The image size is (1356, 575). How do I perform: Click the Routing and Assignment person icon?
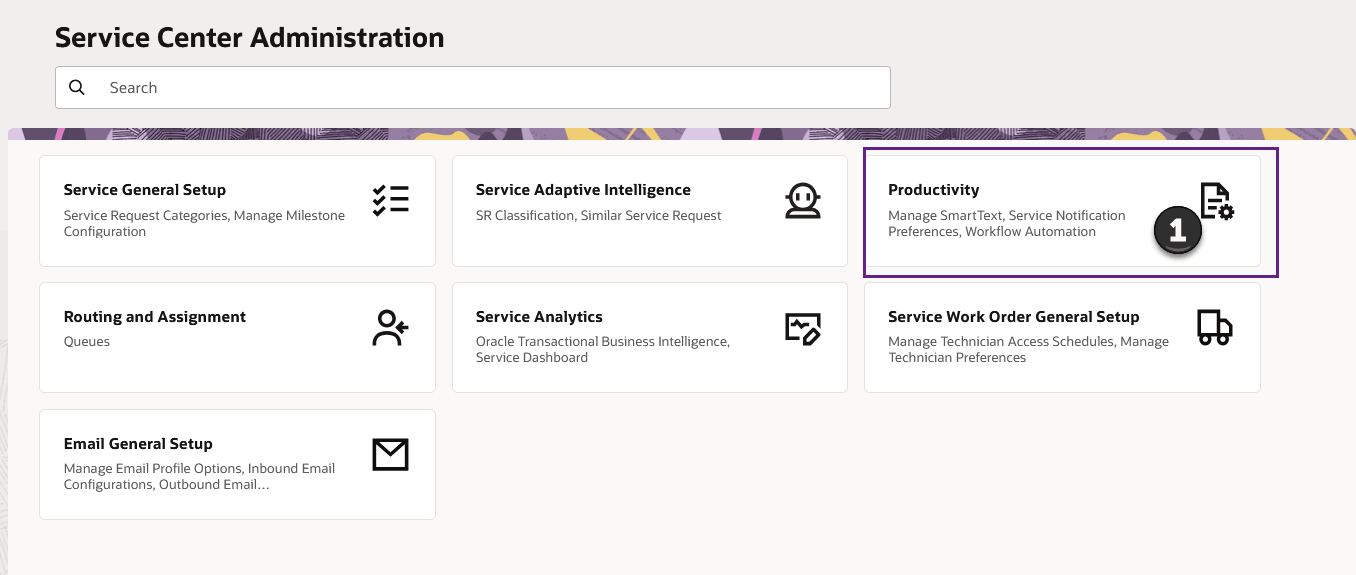click(x=390, y=328)
